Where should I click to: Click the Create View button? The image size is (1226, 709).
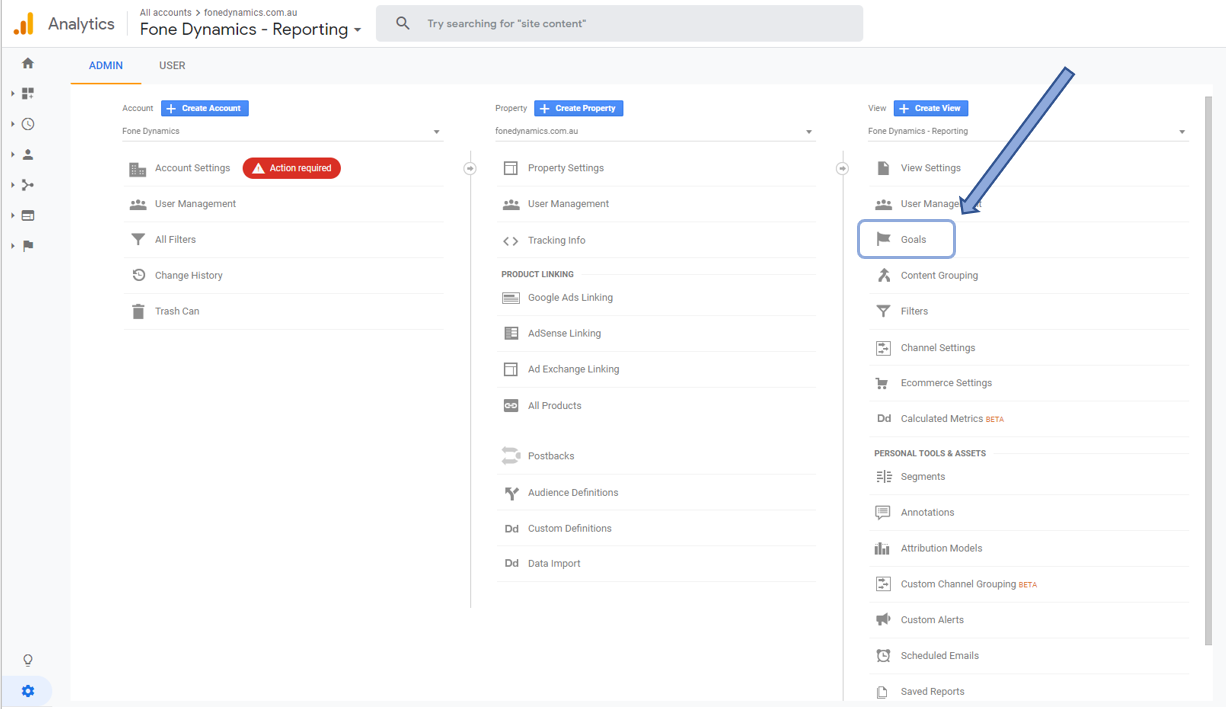931,108
